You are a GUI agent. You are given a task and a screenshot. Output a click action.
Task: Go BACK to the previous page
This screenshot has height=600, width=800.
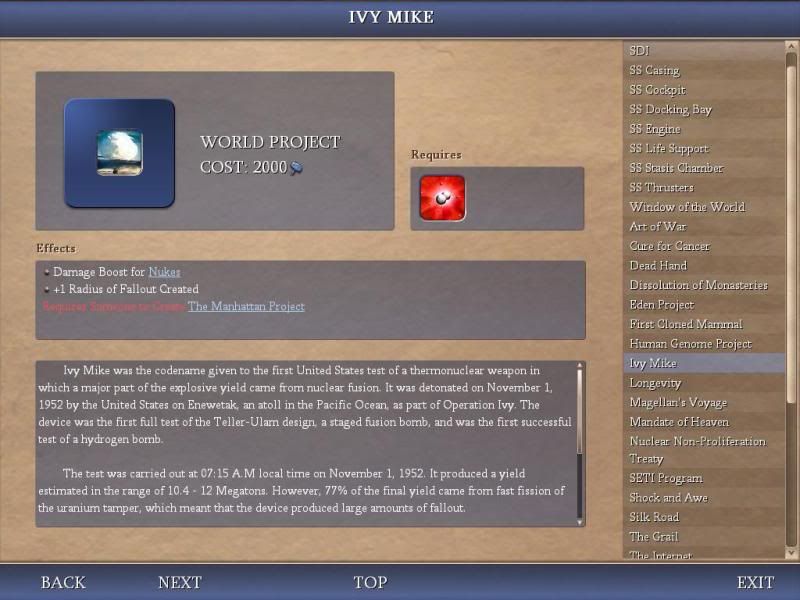click(63, 582)
